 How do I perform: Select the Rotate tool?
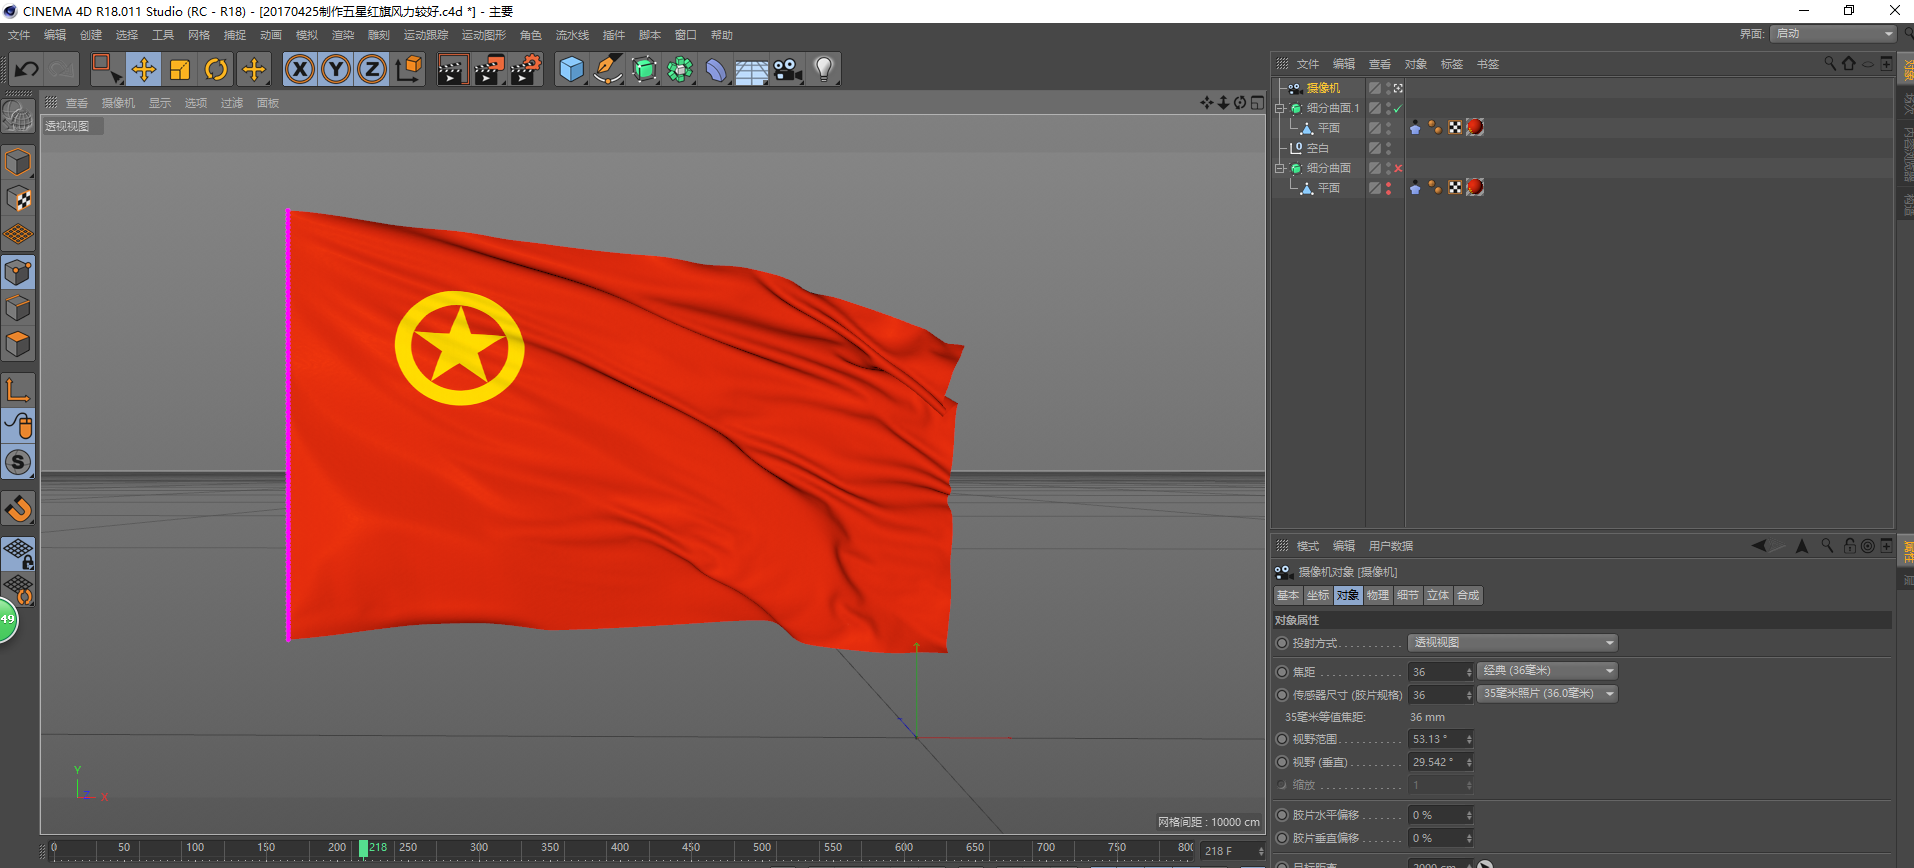[216, 69]
